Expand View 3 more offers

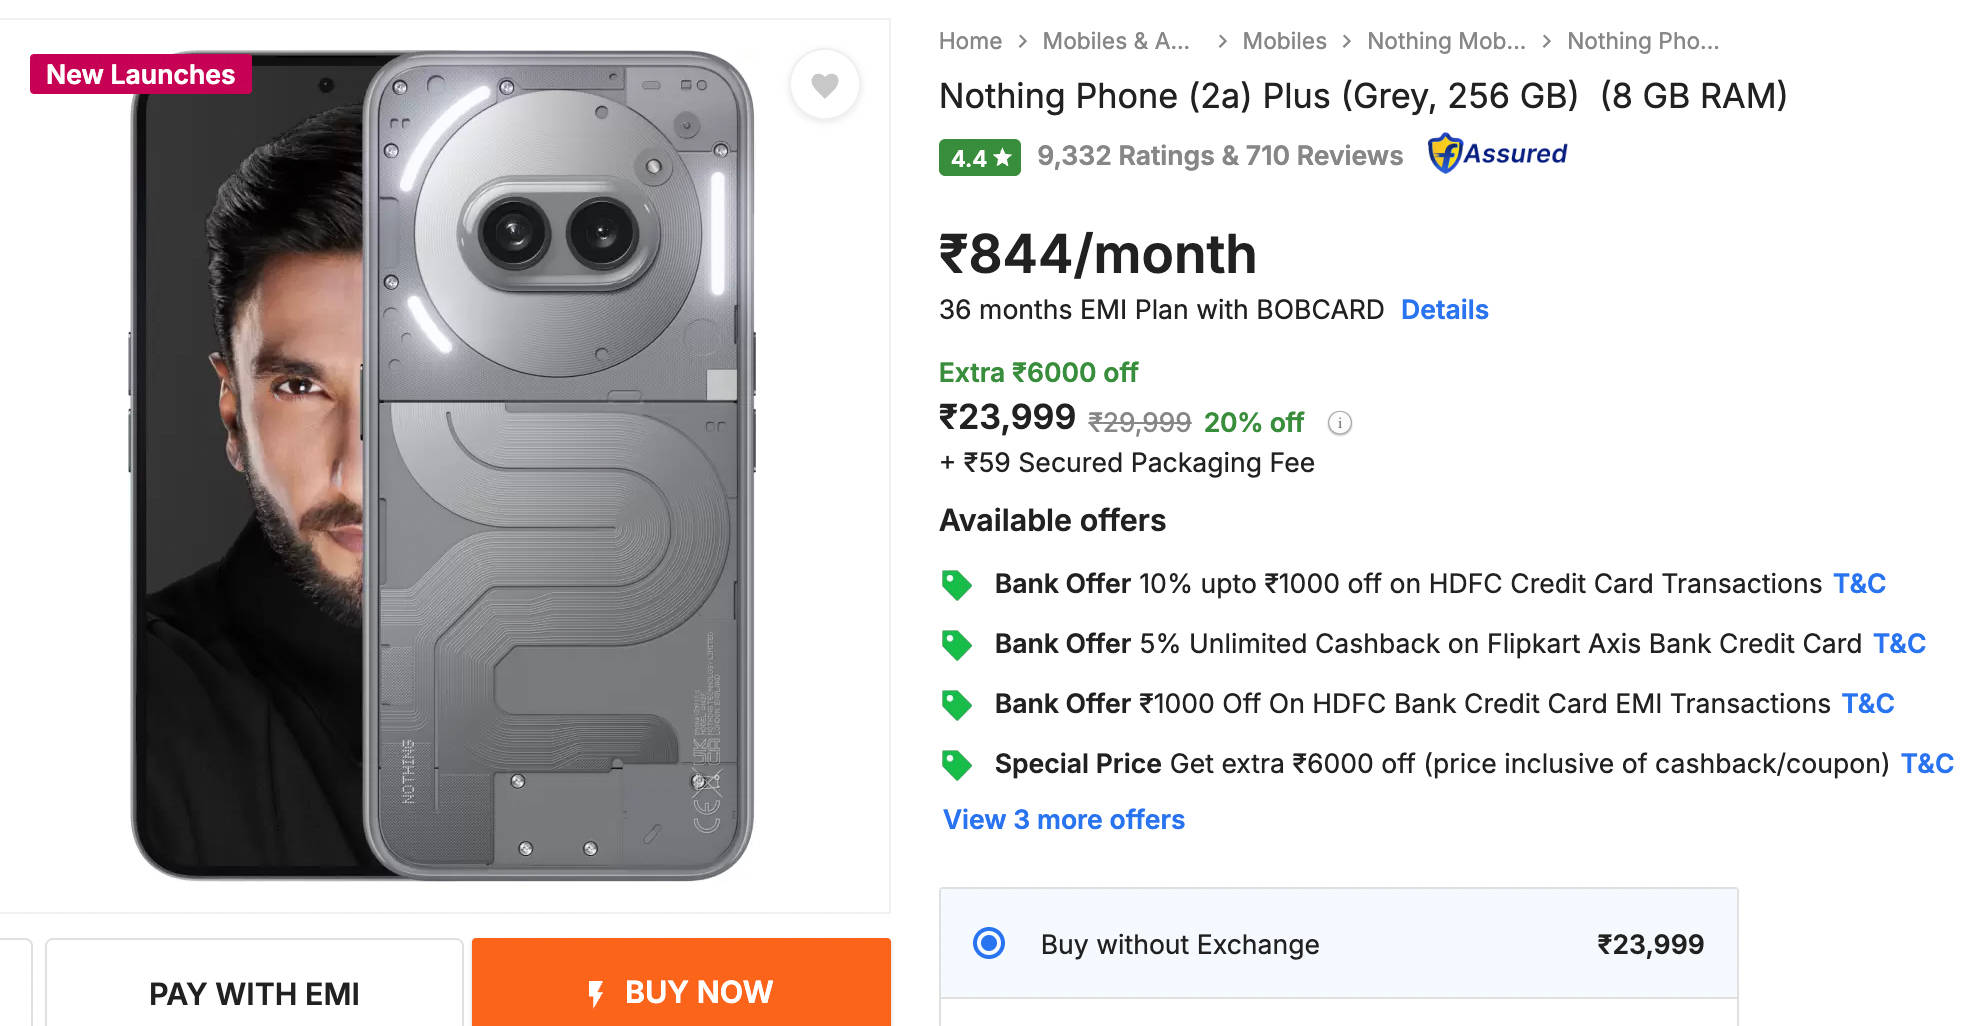pos(1063,820)
